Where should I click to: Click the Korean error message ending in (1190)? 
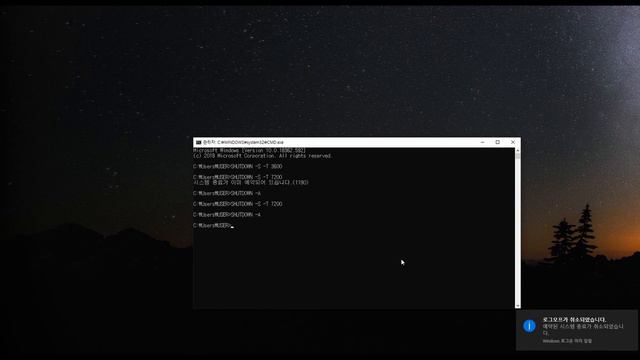click(x=251, y=182)
